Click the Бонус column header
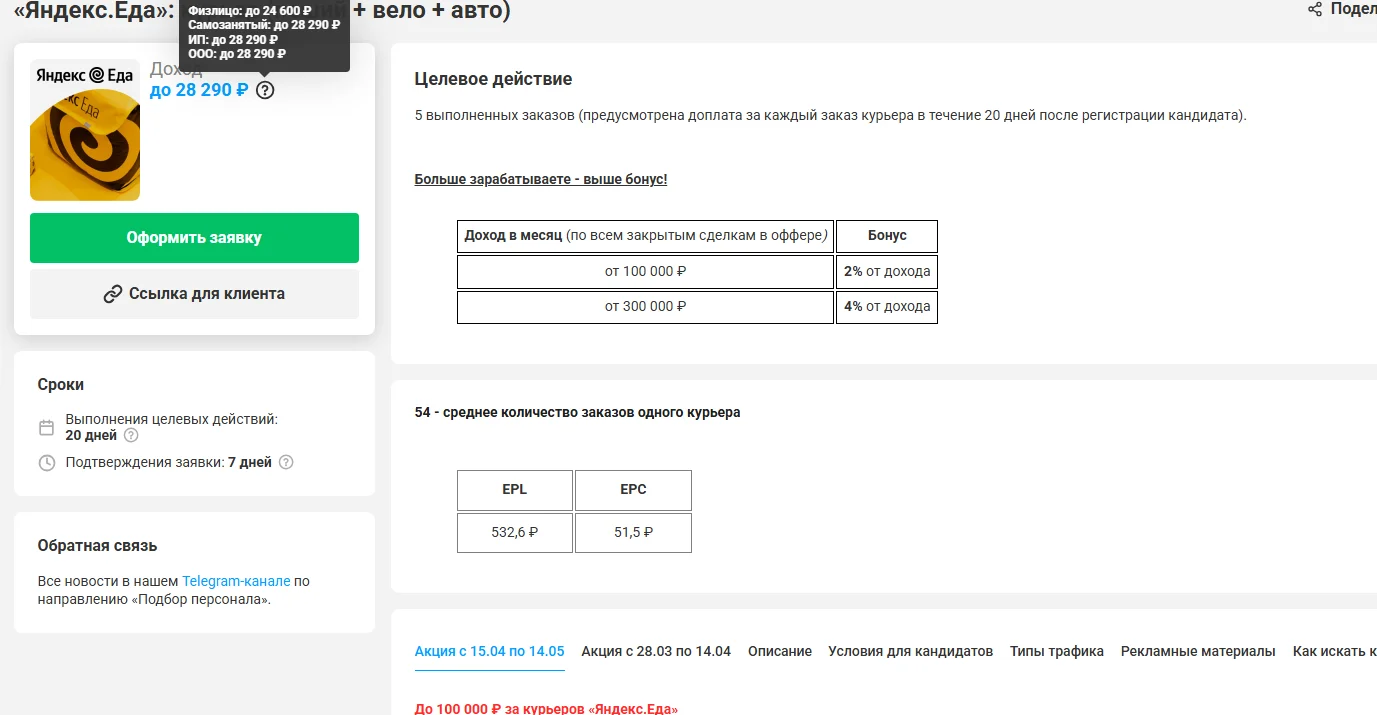Screen dimensions: 1377x715 pyautogui.click(x=887, y=236)
